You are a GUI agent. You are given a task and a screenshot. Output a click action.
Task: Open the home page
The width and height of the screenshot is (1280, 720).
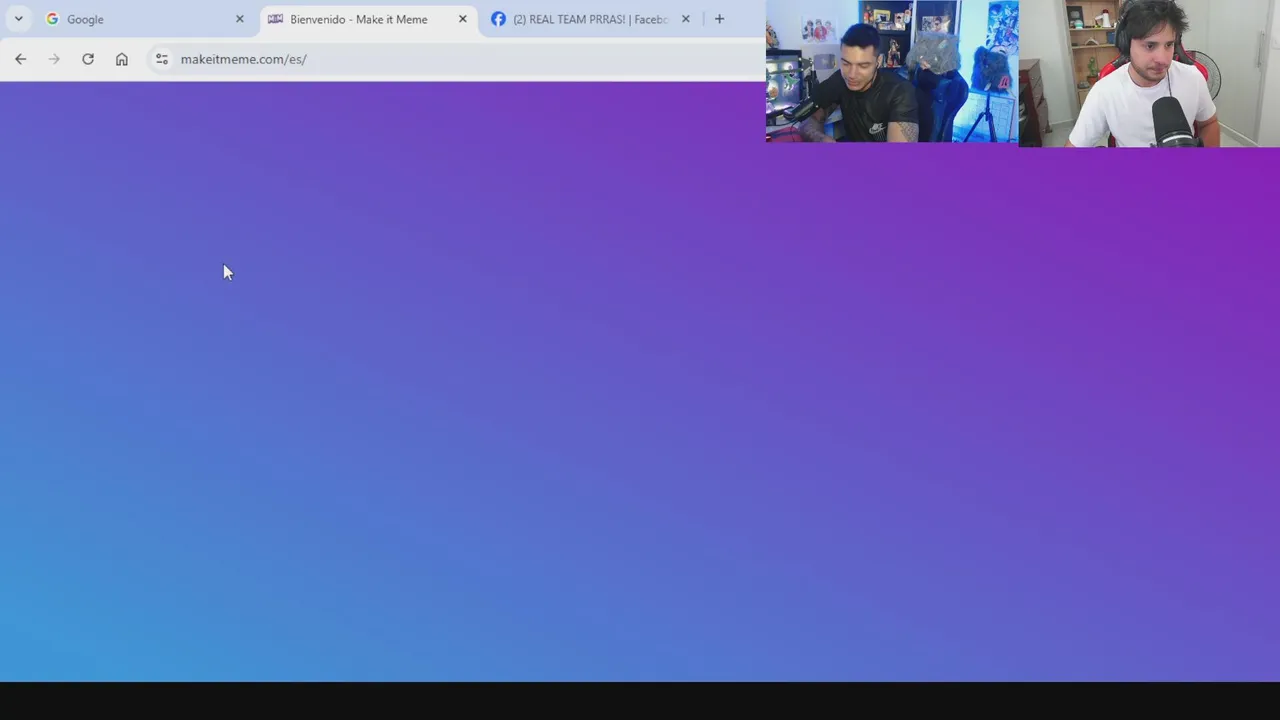coord(122,59)
